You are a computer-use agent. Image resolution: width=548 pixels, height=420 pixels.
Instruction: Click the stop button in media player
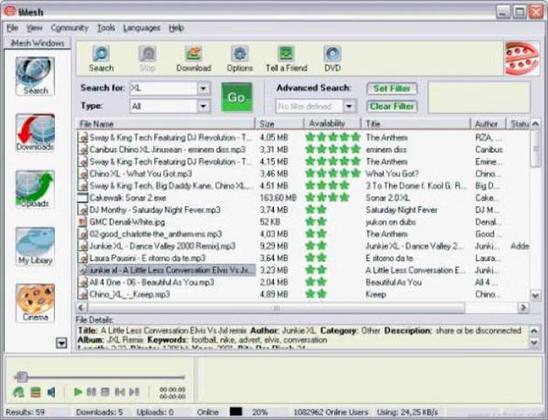[105, 392]
